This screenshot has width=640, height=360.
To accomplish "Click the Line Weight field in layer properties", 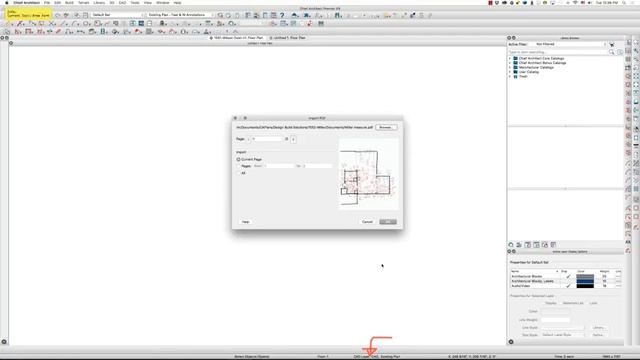I will point(556,320).
